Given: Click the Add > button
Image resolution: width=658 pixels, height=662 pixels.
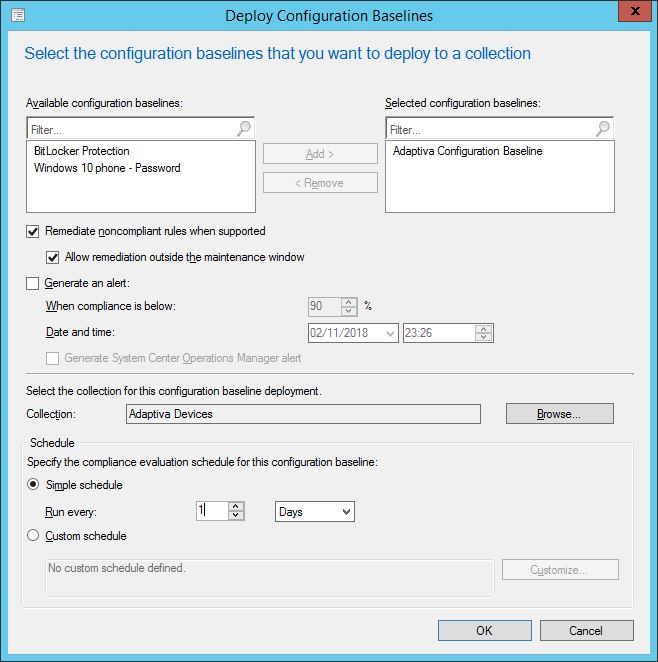Looking at the screenshot, I should coord(320,154).
